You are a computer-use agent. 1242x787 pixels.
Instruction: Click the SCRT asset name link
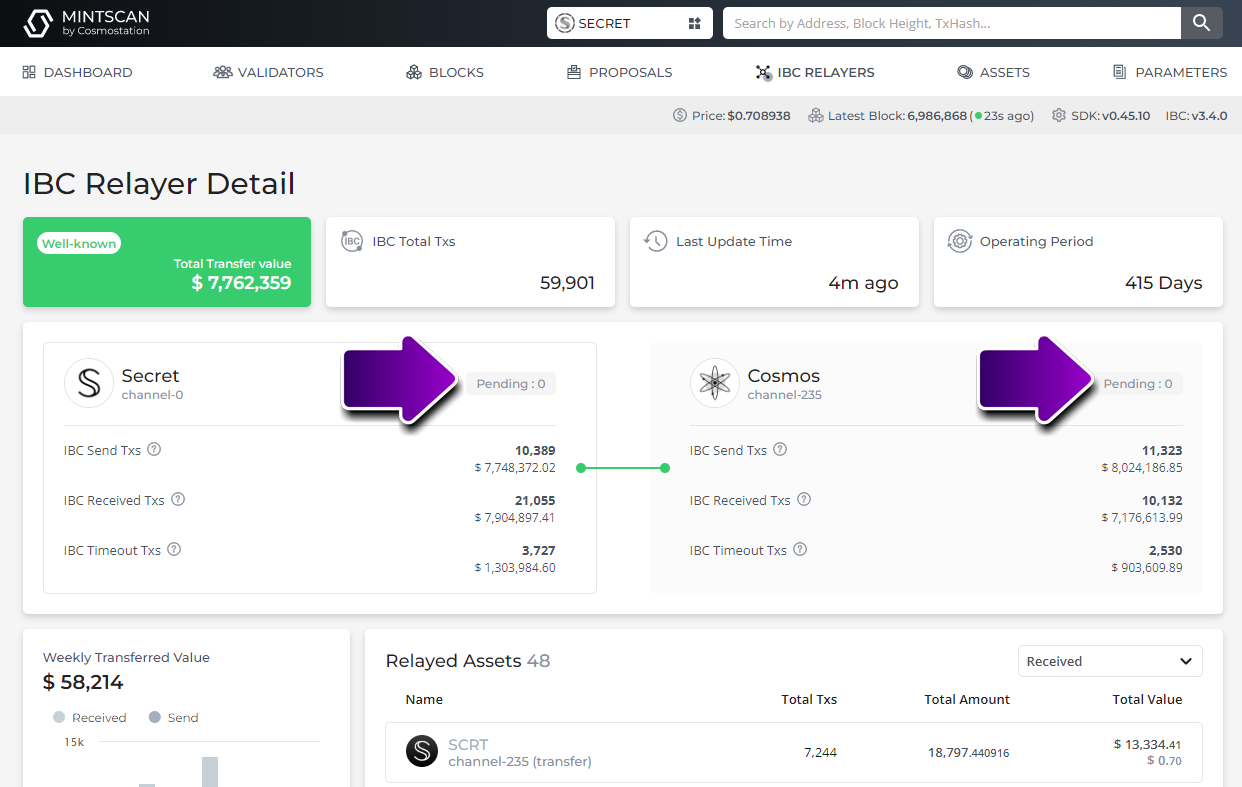[468, 745]
